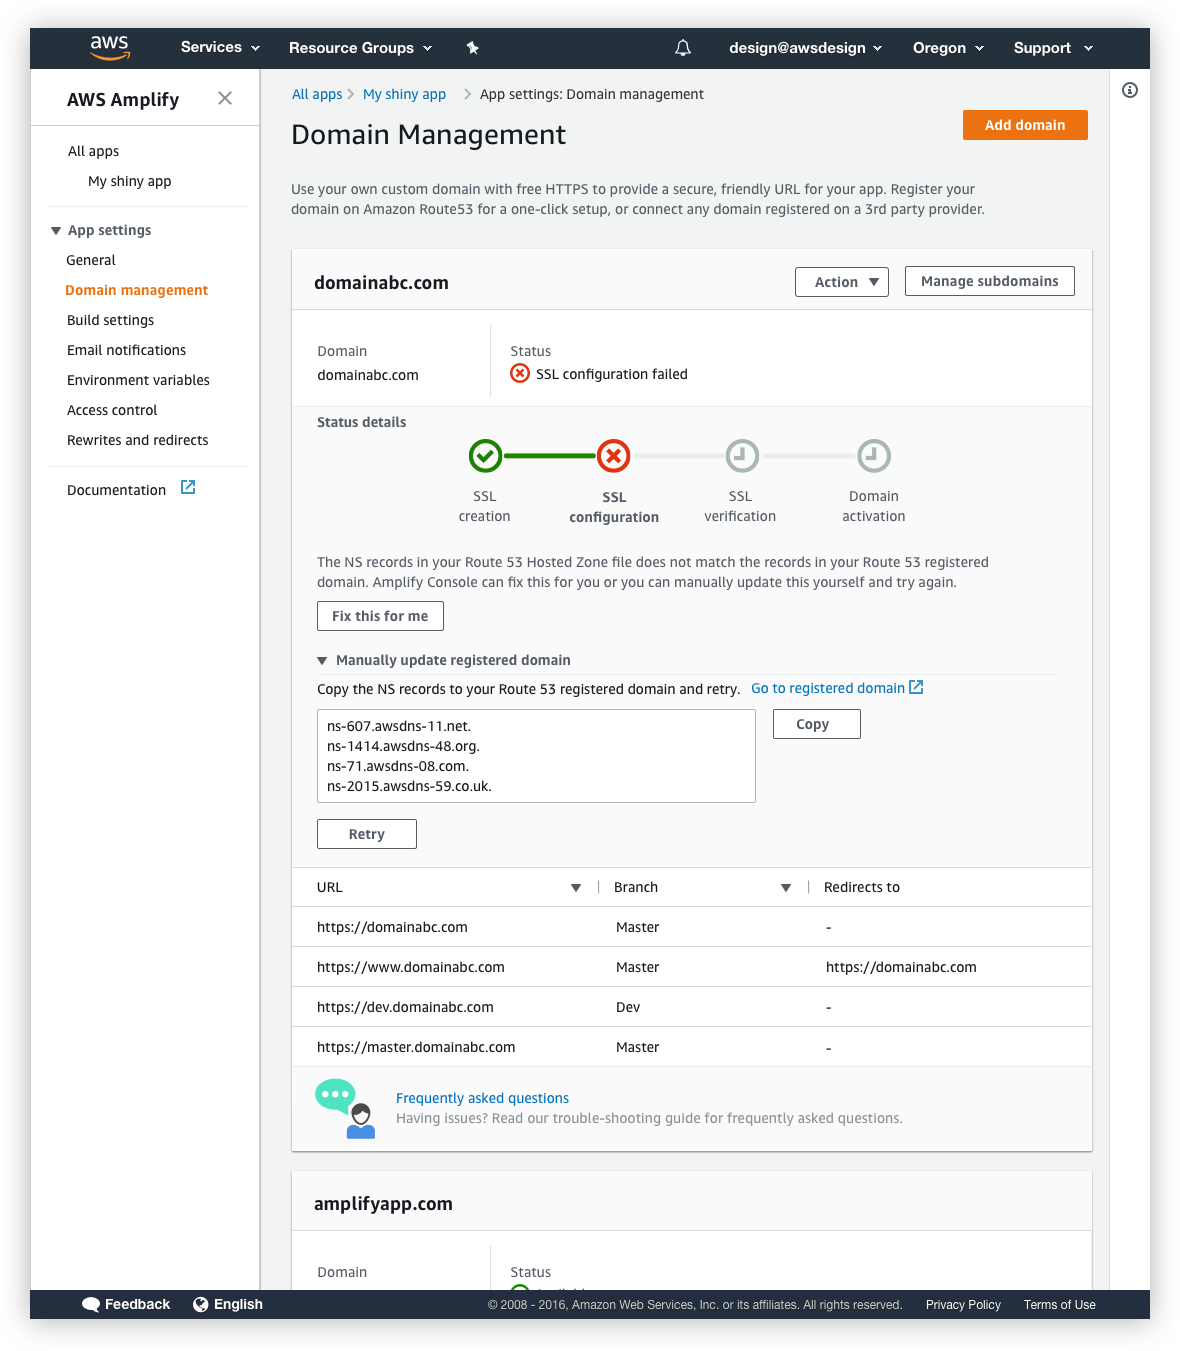Click the AWS logo in the header

110,47
